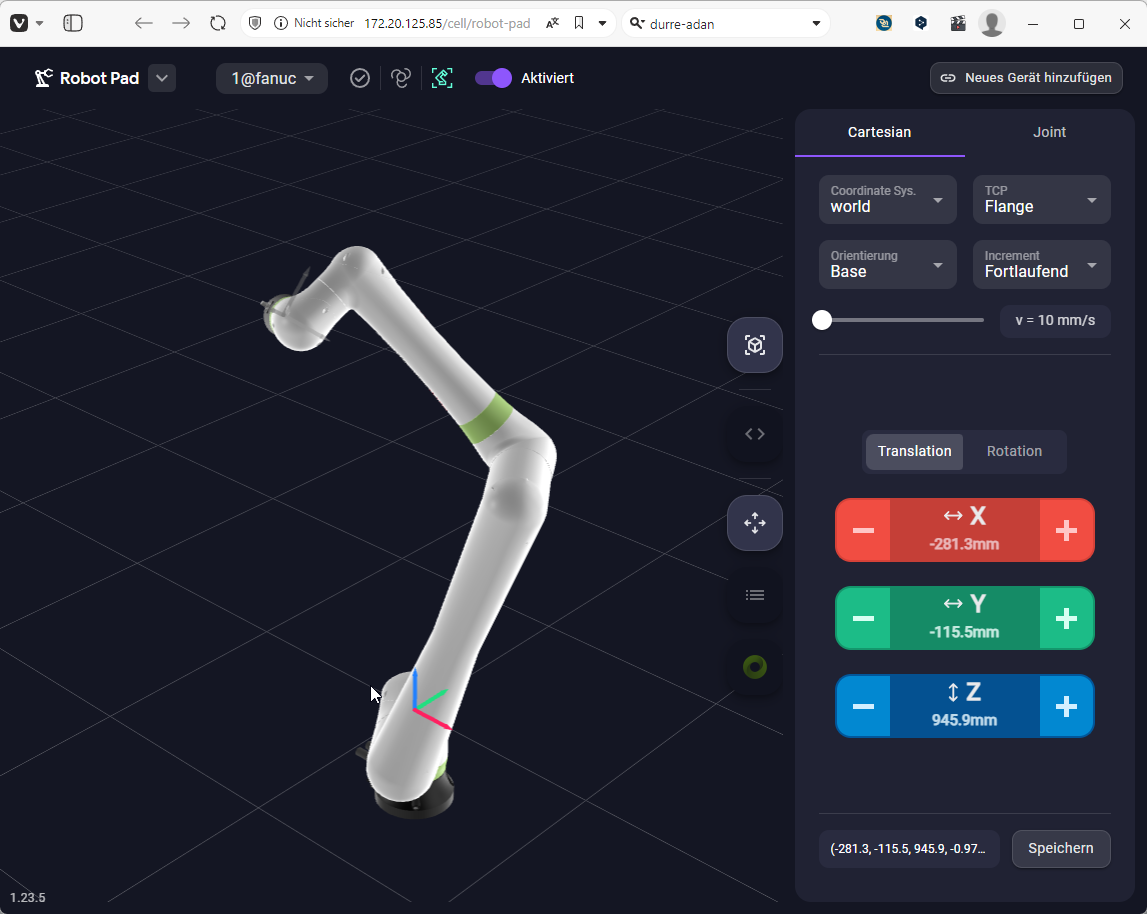Open the list lines icon button
Screen dimensions: 1147x914
tap(754, 595)
